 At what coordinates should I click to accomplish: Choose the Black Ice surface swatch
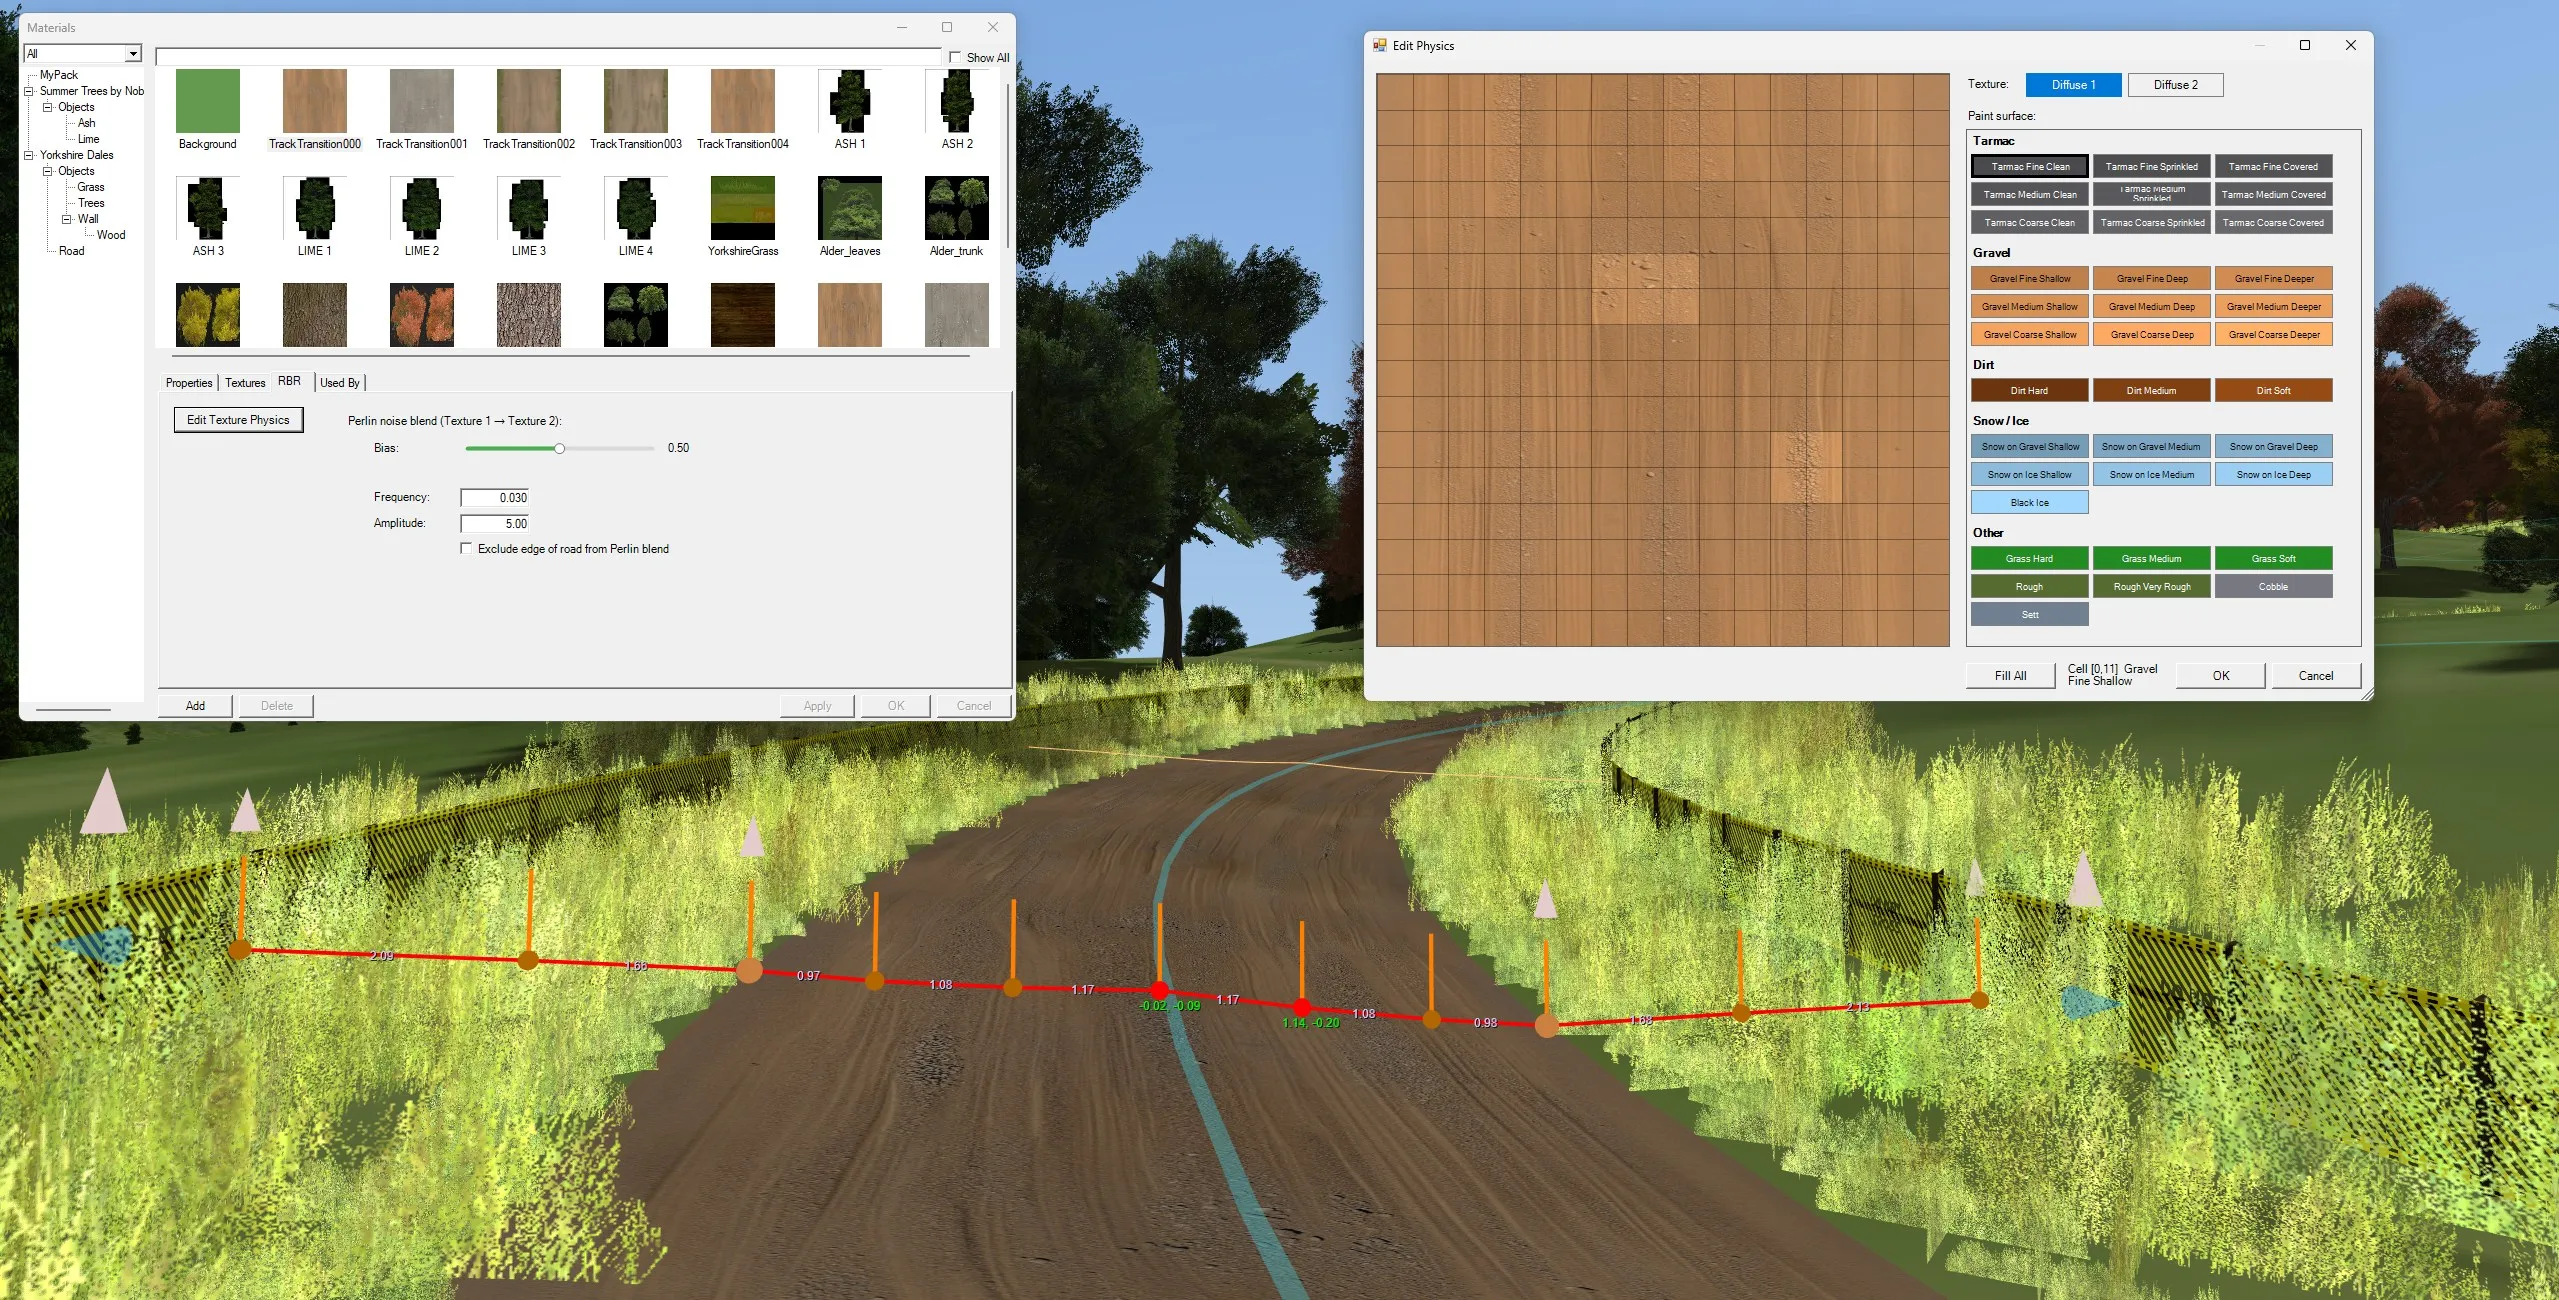pos(2030,502)
